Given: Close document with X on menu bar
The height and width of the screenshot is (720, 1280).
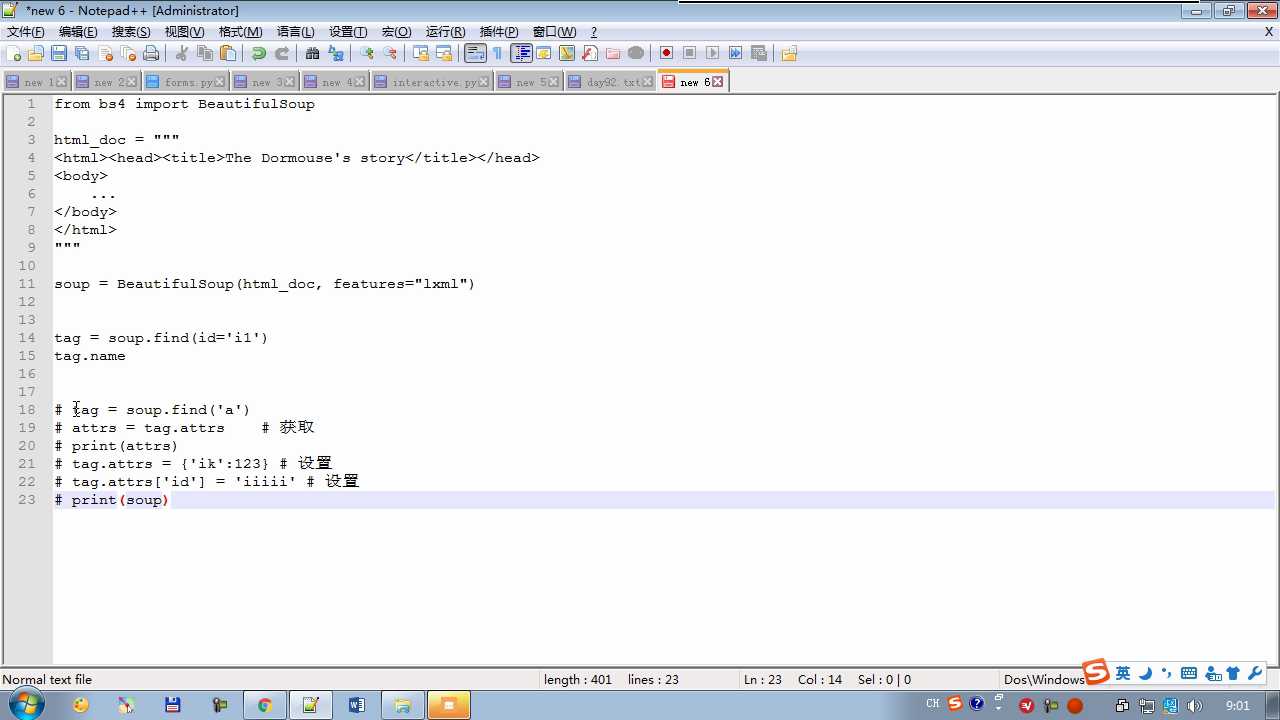Looking at the screenshot, I should click(x=1269, y=32).
